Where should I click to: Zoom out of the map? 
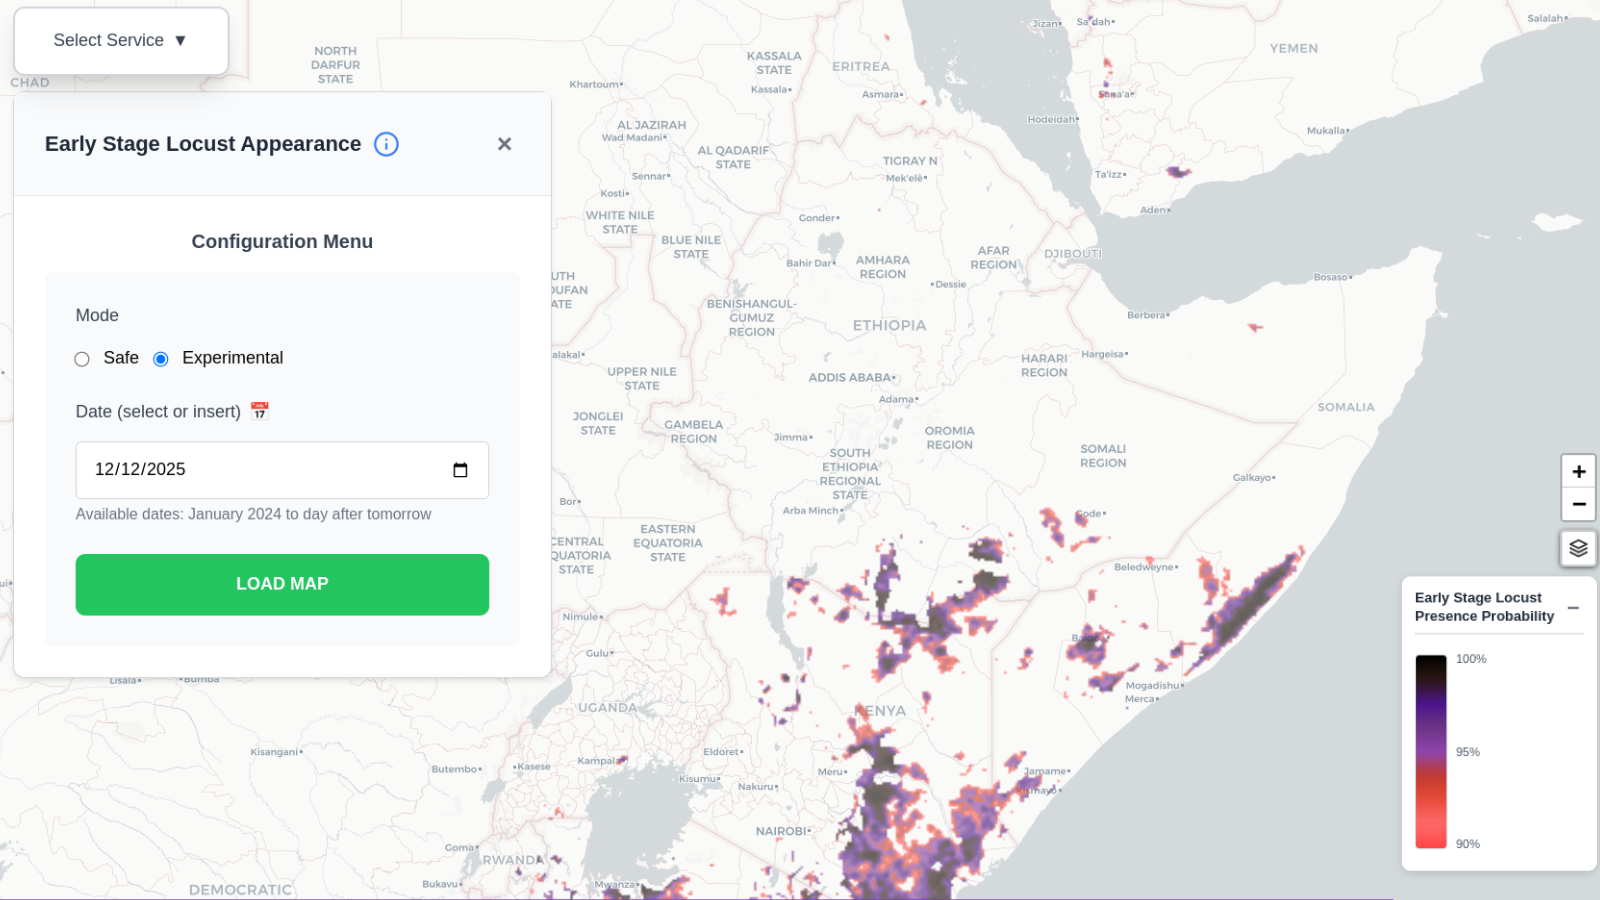point(1578,504)
